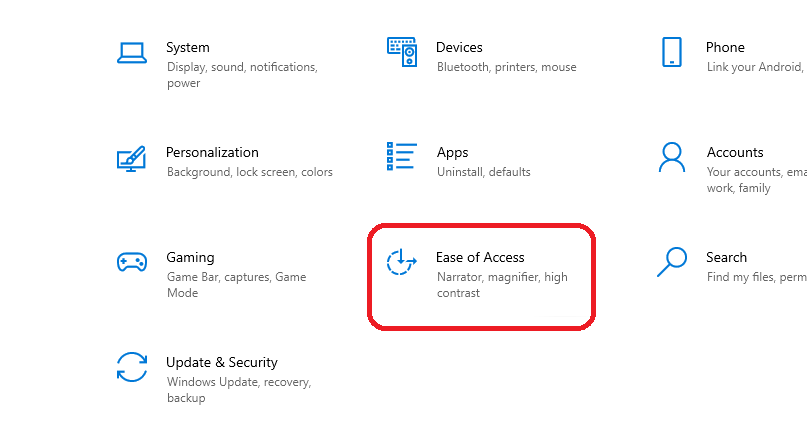Go to the Update & Security title

[x=222, y=362]
